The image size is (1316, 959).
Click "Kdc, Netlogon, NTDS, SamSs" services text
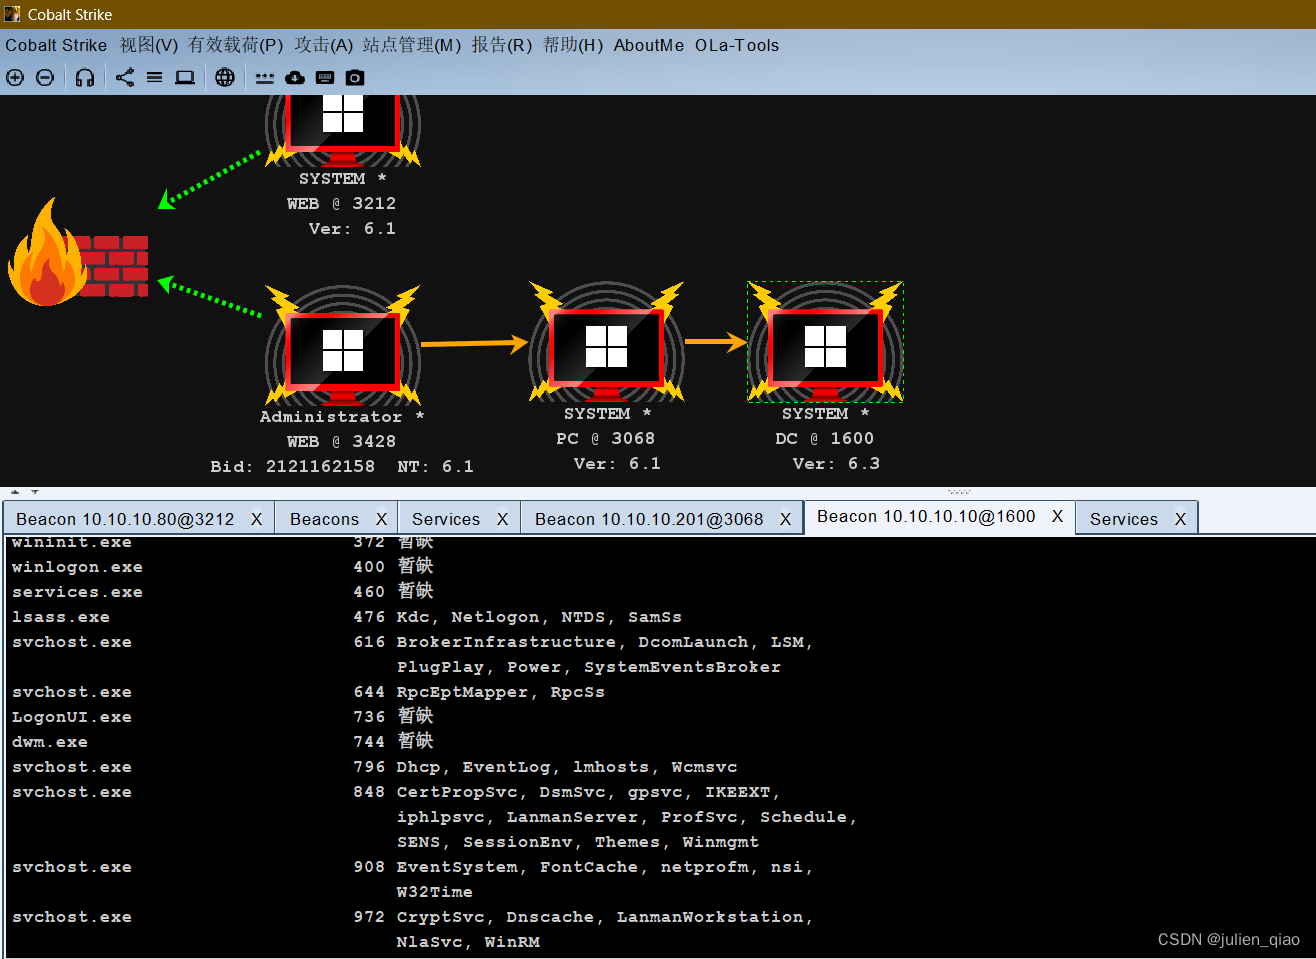point(539,617)
